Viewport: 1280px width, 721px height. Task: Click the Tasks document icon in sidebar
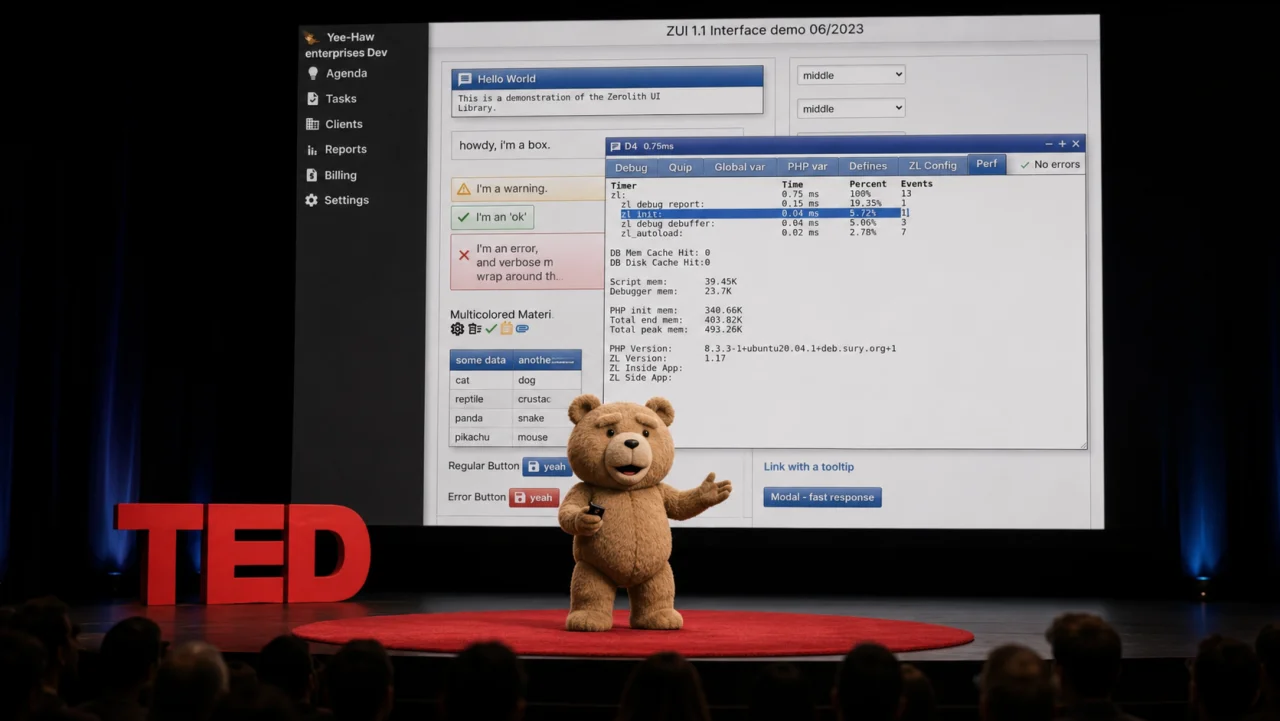(313, 98)
